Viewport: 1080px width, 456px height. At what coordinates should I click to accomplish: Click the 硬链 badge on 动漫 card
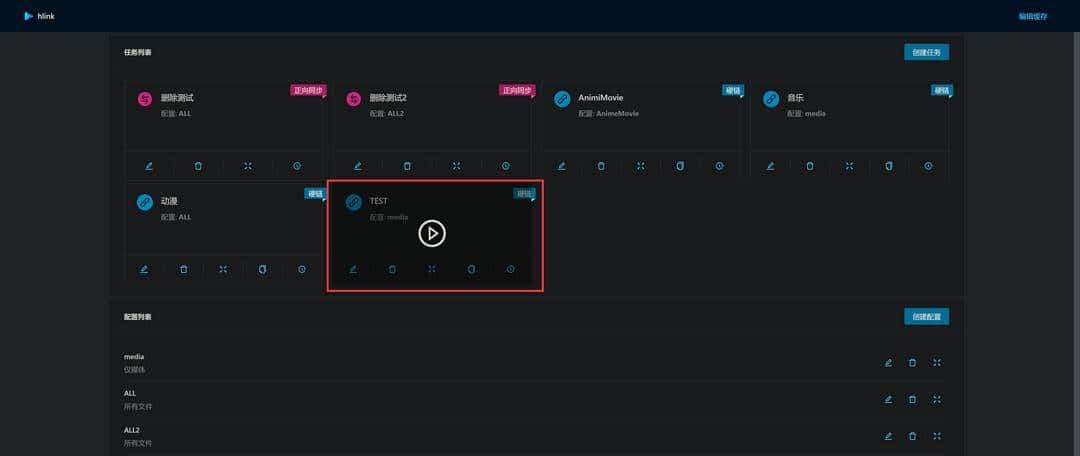[314, 194]
